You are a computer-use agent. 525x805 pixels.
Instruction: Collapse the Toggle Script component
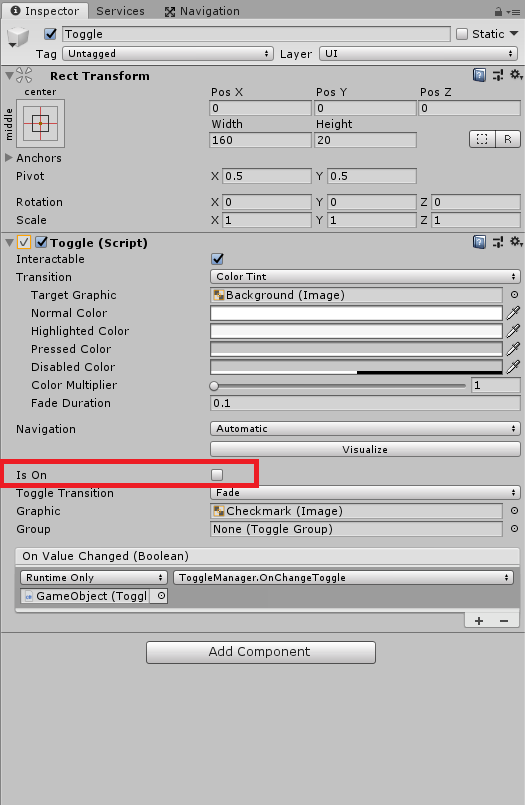[x=9, y=242]
